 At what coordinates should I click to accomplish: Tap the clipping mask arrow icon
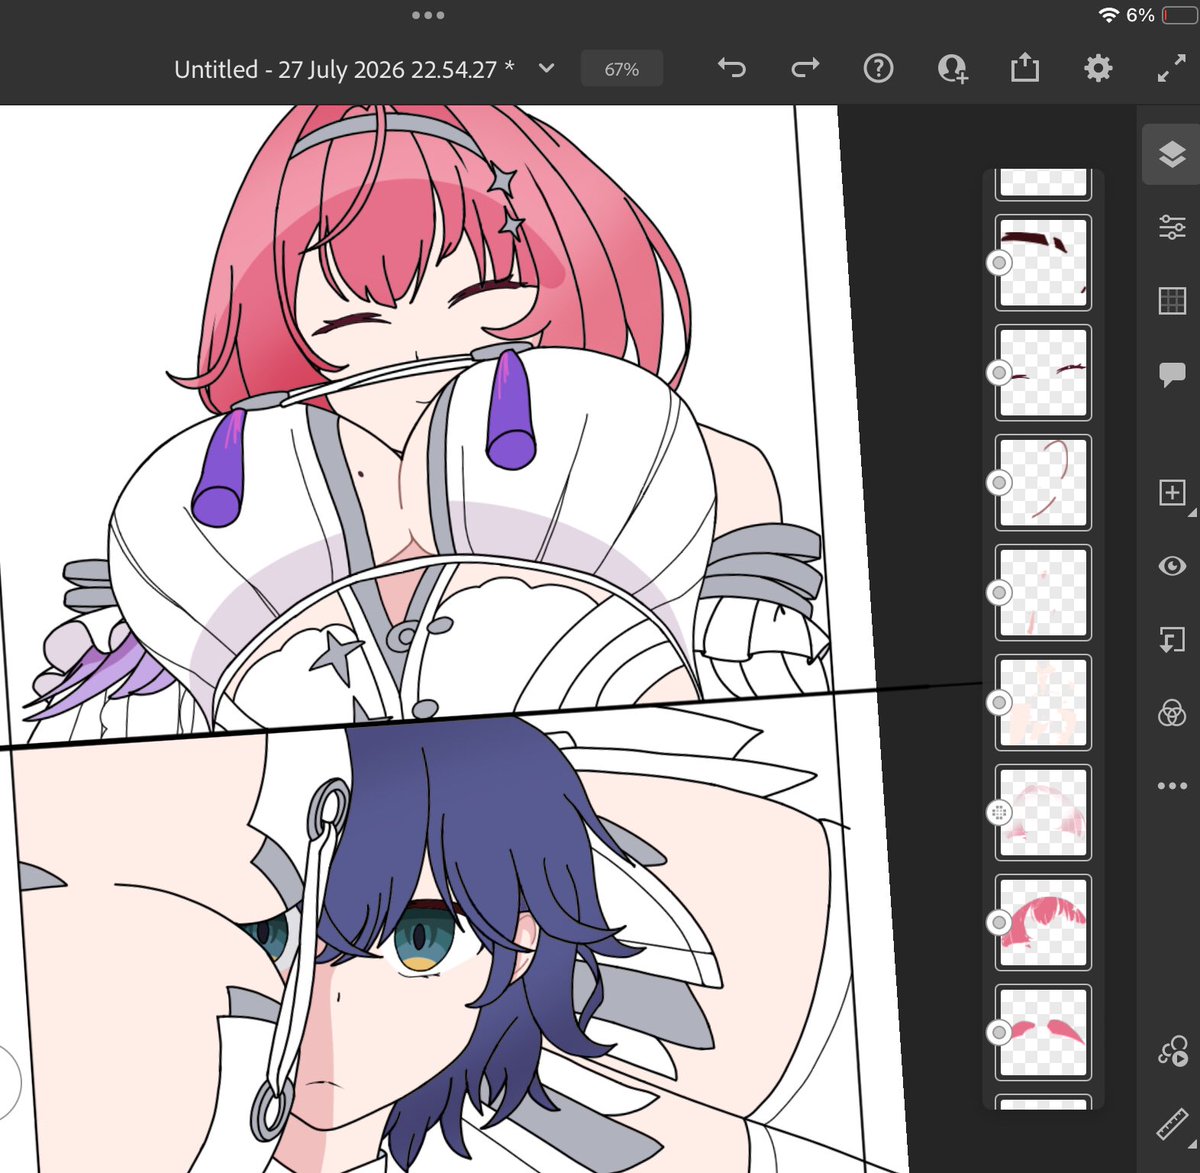click(1172, 640)
